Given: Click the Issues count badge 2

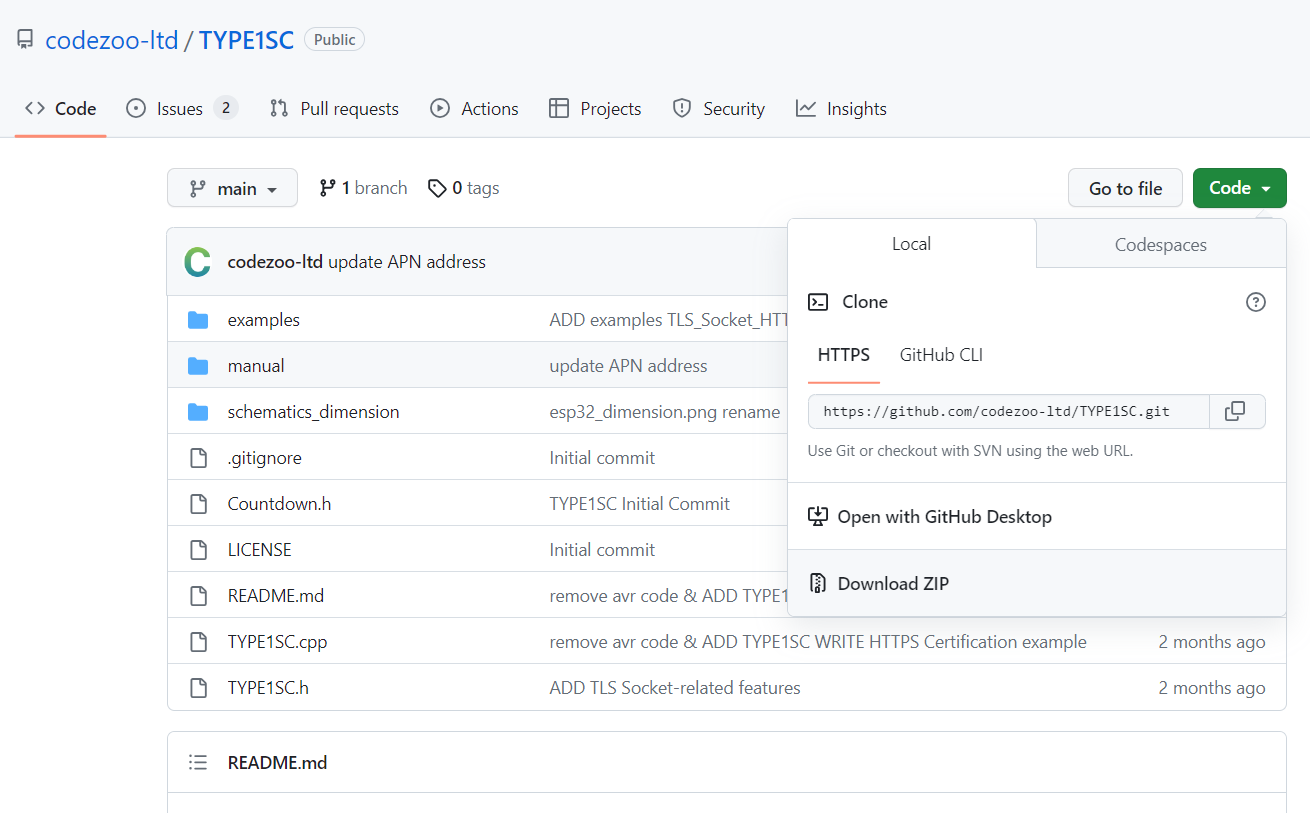Looking at the screenshot, I should (x=225, y=108).
